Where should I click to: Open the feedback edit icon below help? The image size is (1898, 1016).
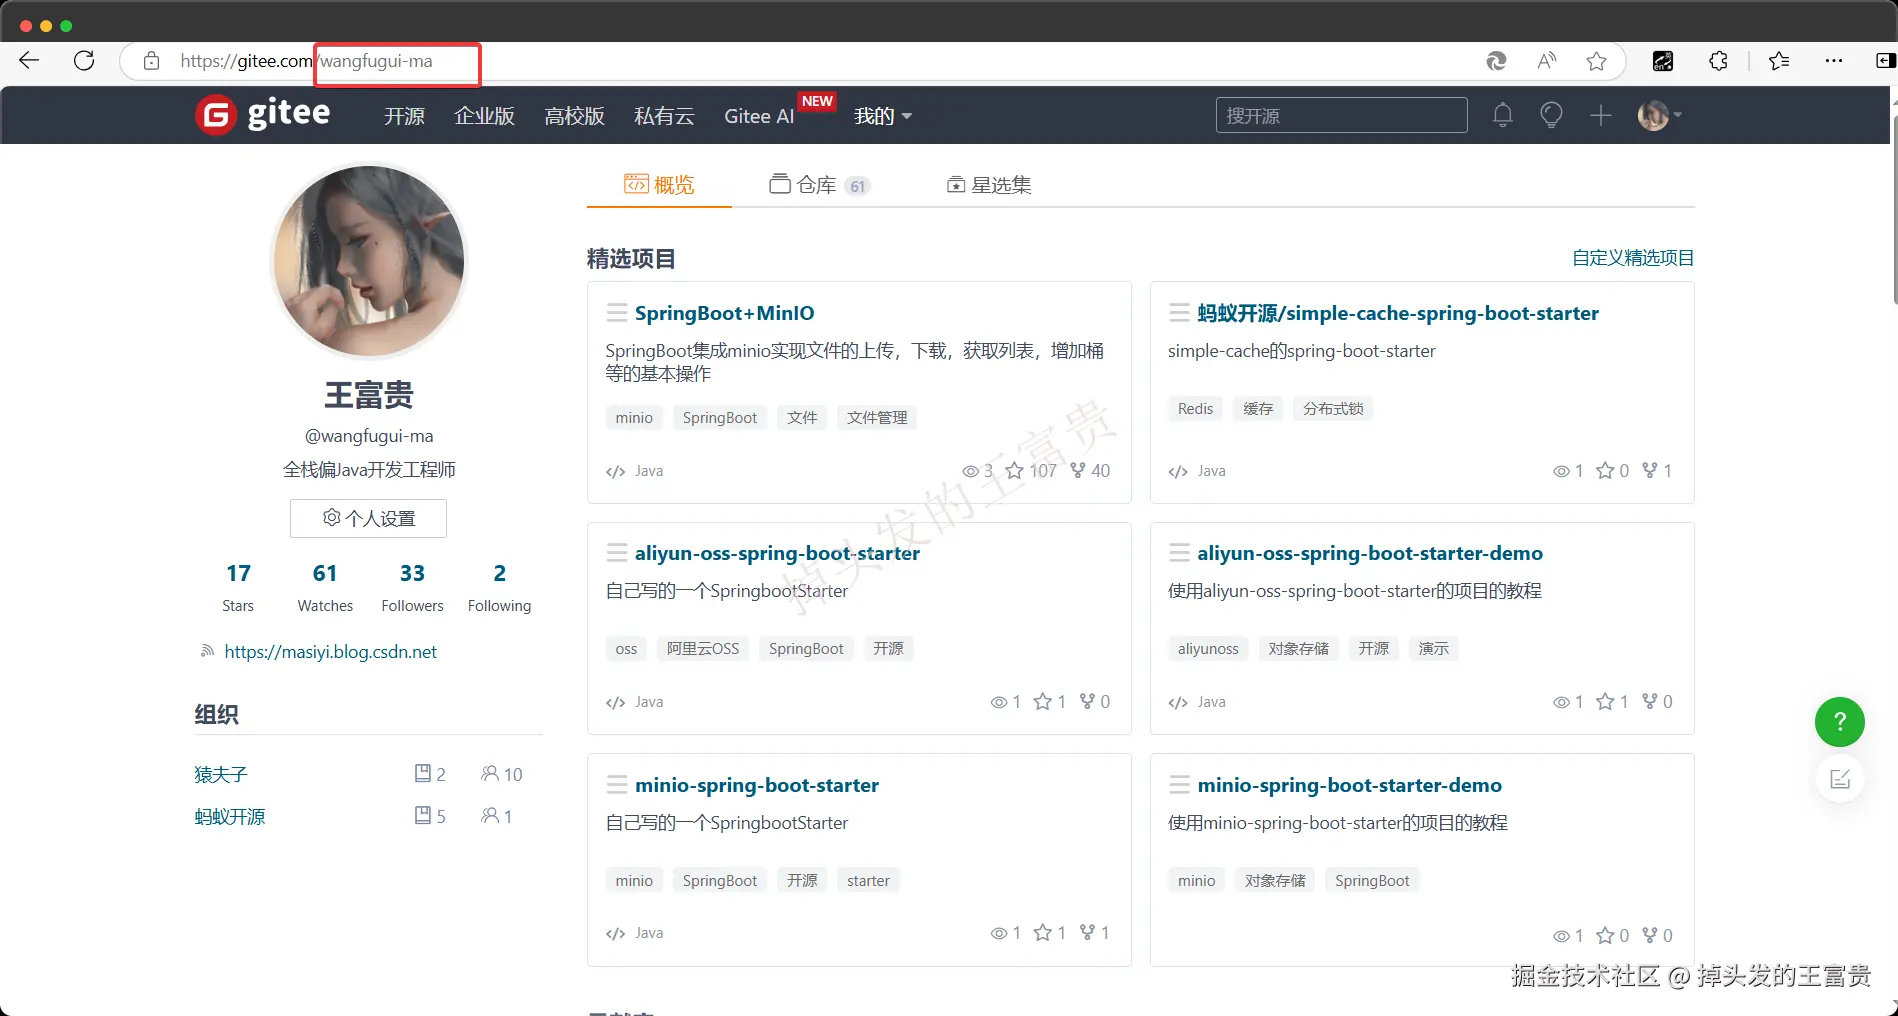click(1839, 779)
